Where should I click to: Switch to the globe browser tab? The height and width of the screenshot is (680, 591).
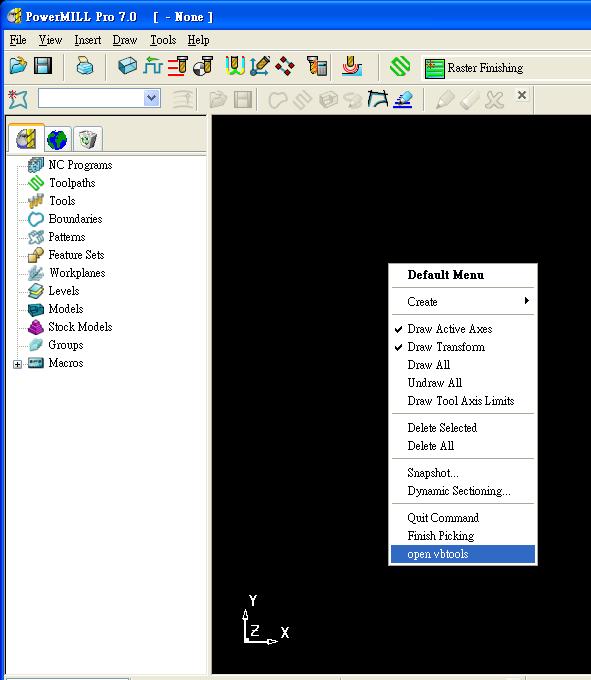57,139
